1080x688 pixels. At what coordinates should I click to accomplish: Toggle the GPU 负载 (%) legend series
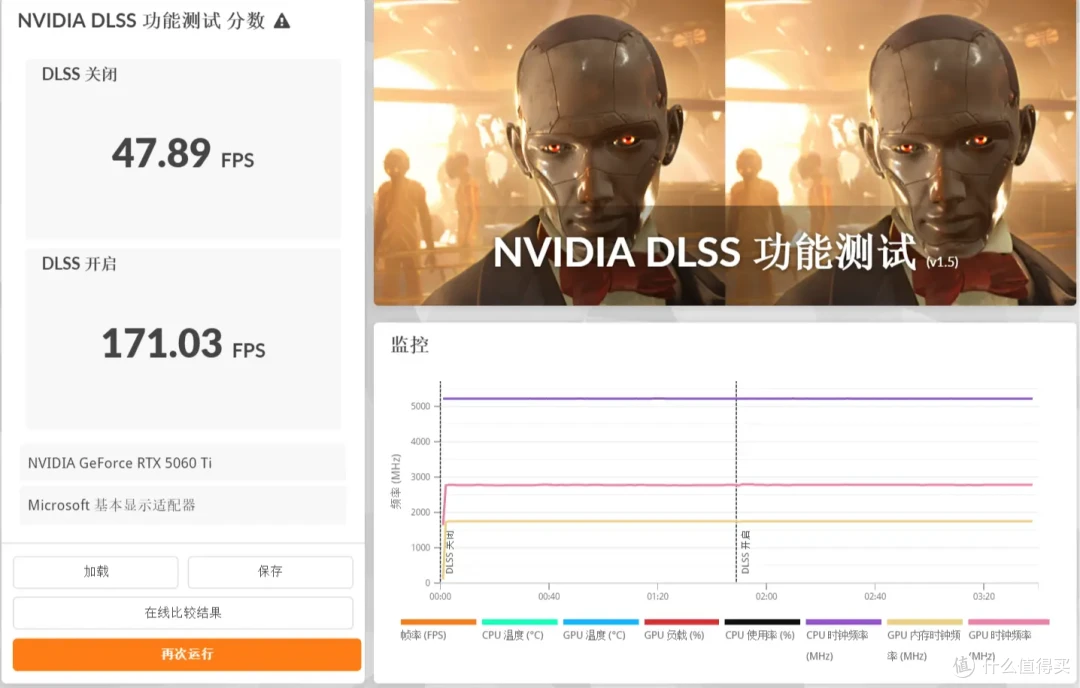681,630
